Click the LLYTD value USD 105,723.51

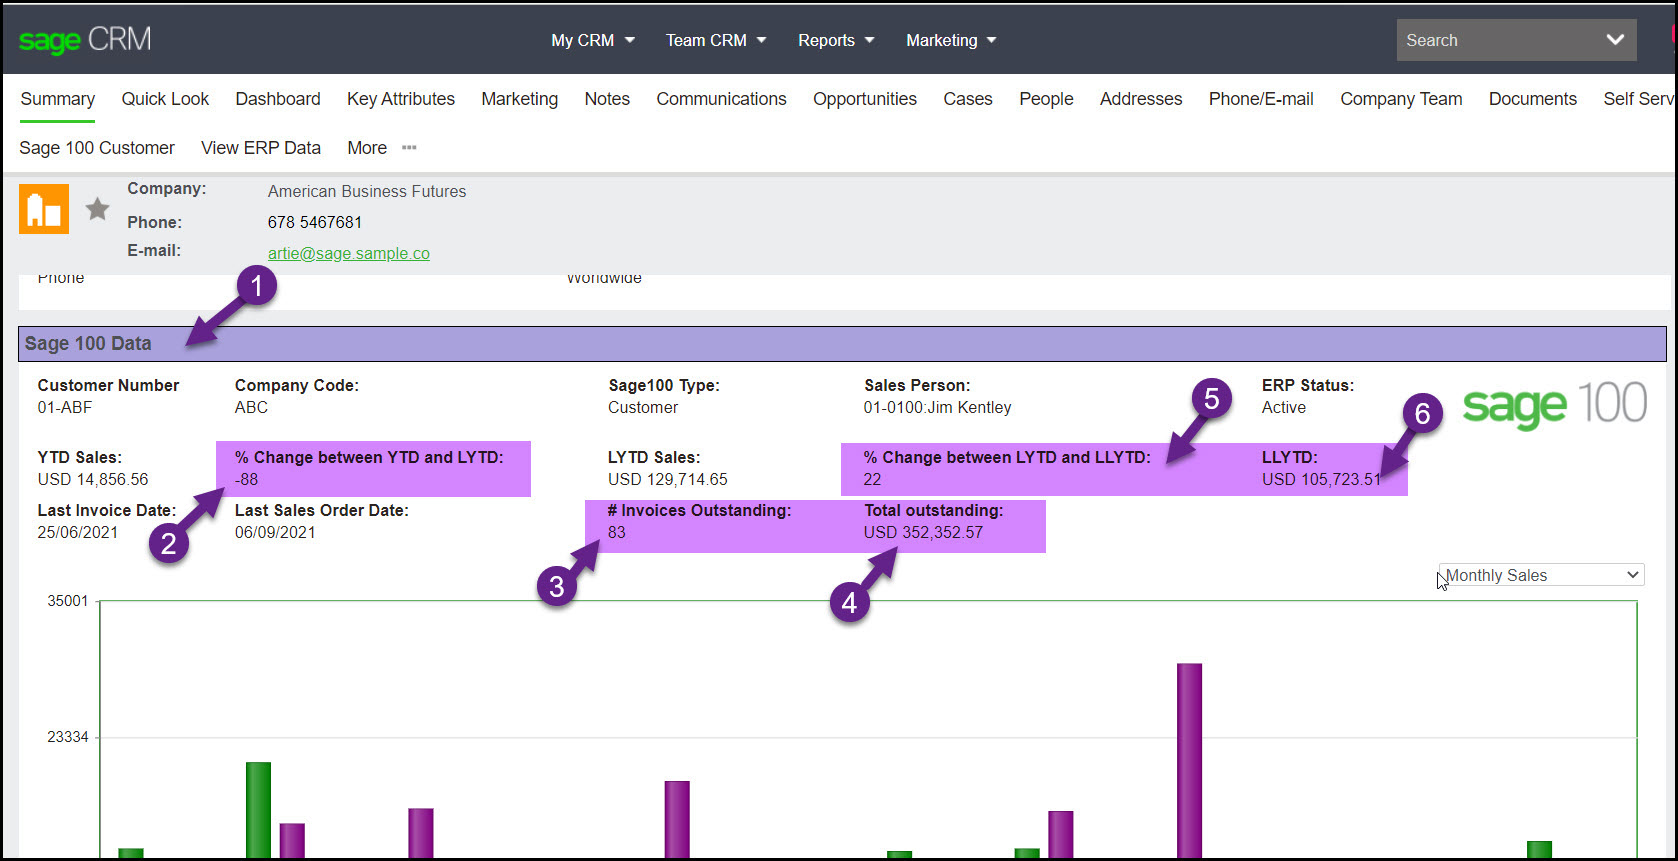tap(1321, 479)
